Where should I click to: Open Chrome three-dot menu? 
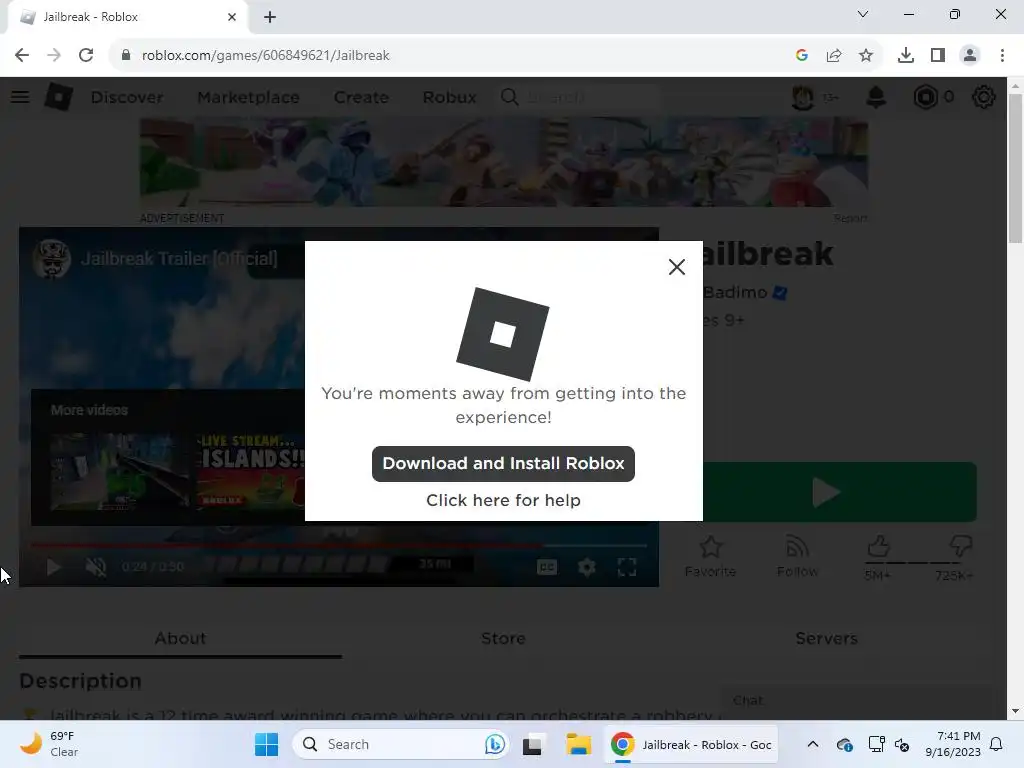click(x=1002, y=55)
